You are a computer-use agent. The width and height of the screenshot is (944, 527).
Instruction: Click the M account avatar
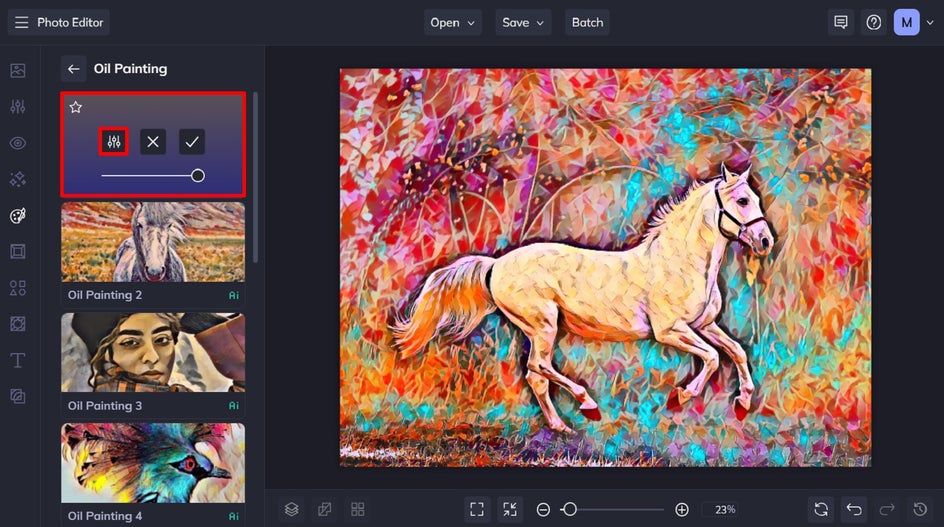906,22
